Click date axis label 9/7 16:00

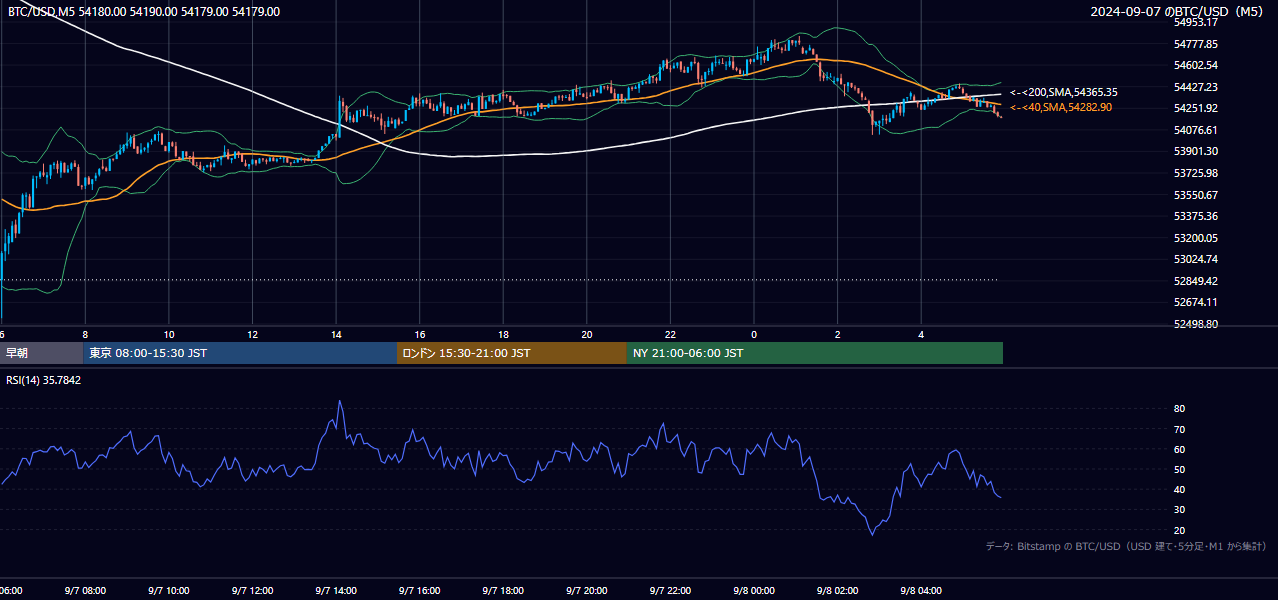[420, 591]
